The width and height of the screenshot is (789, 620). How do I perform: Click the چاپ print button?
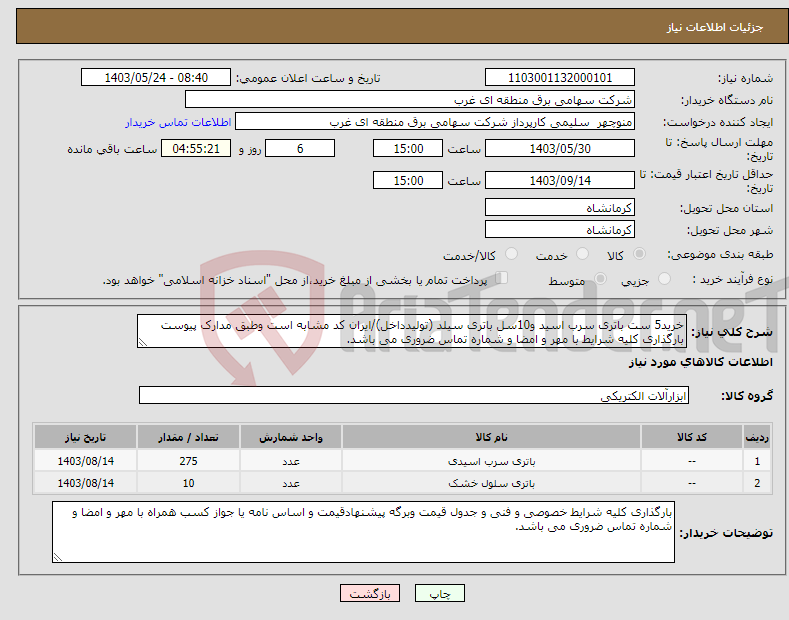(440, 594)
